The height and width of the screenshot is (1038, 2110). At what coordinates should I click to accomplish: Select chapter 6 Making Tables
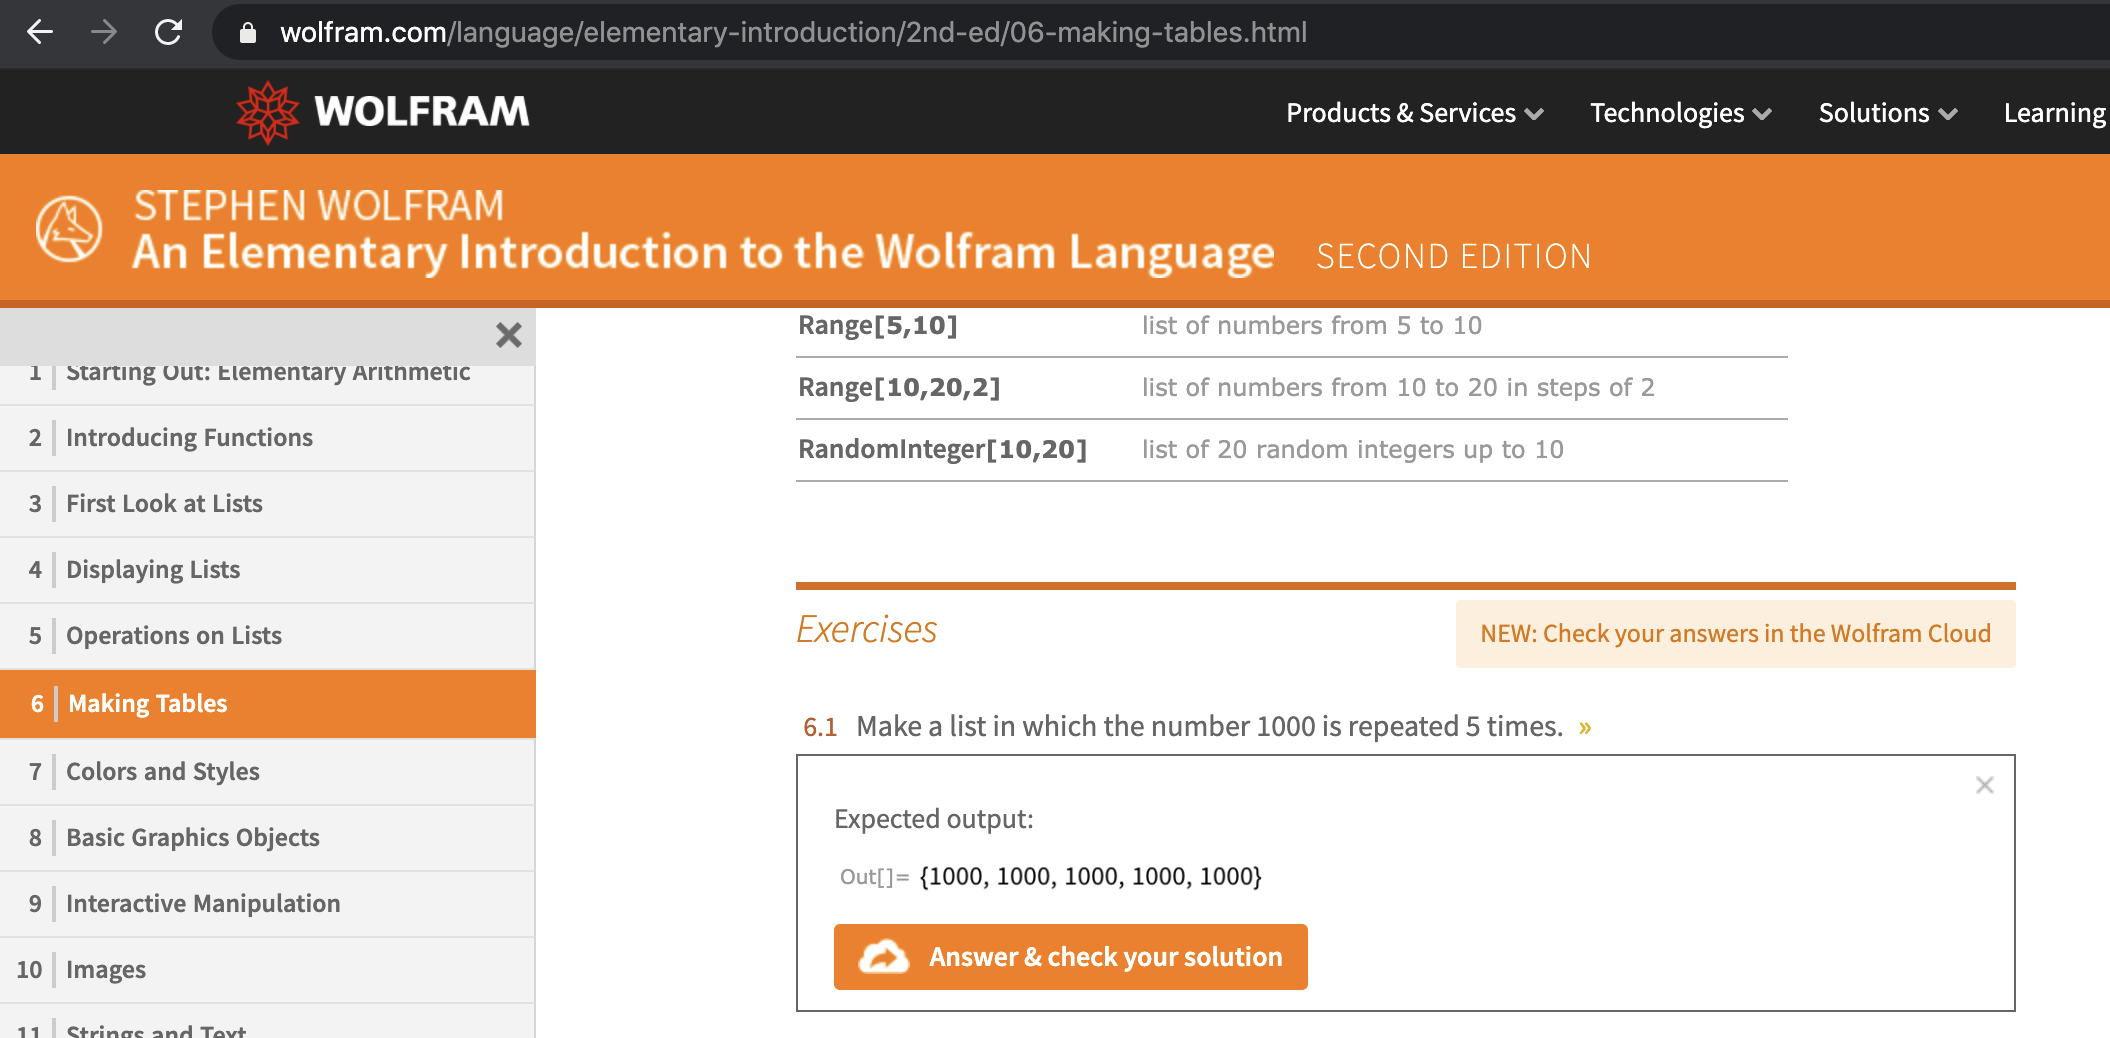pos(267,704)
